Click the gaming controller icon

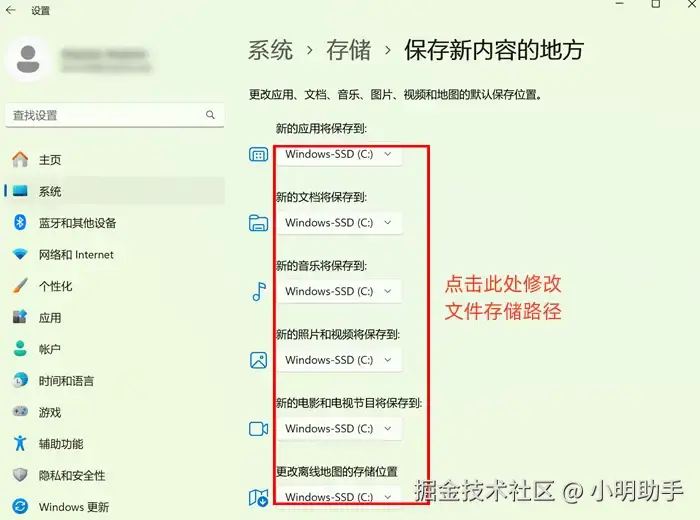coord(20,411)
